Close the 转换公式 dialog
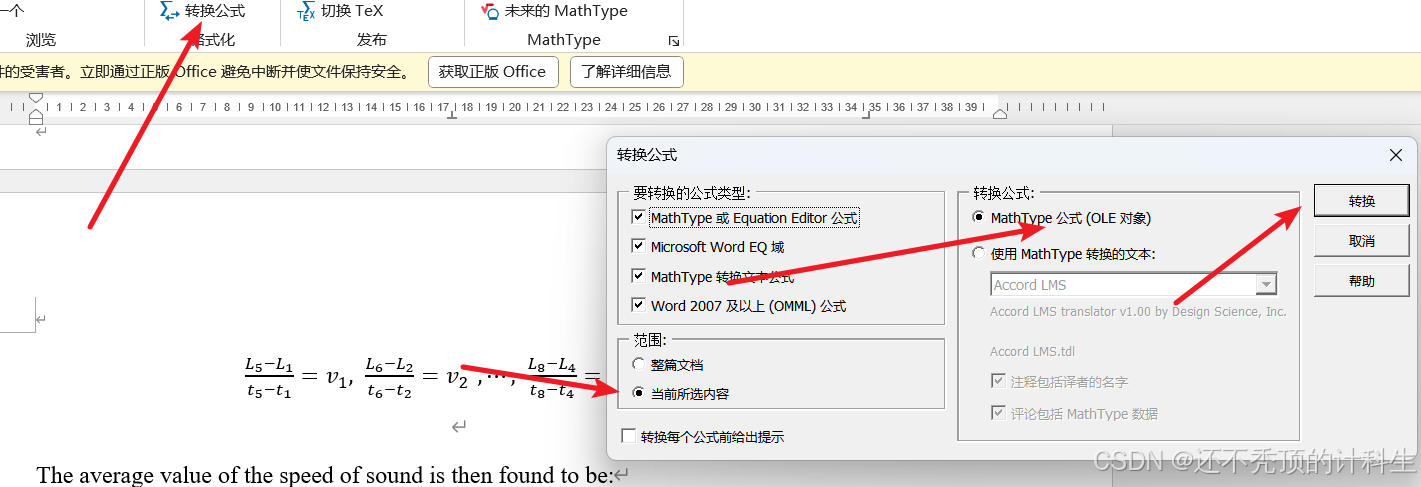The width and height of the screenshot is (1421, 487). point(1396,154)
